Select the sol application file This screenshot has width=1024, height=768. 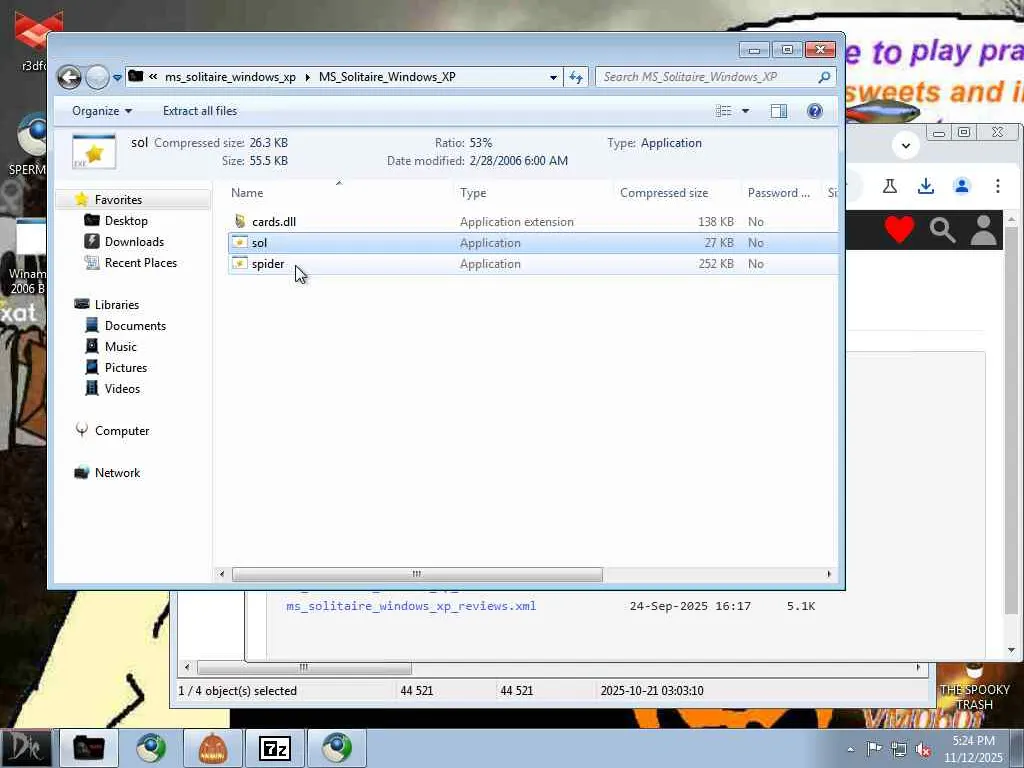(x=532, y=243)
